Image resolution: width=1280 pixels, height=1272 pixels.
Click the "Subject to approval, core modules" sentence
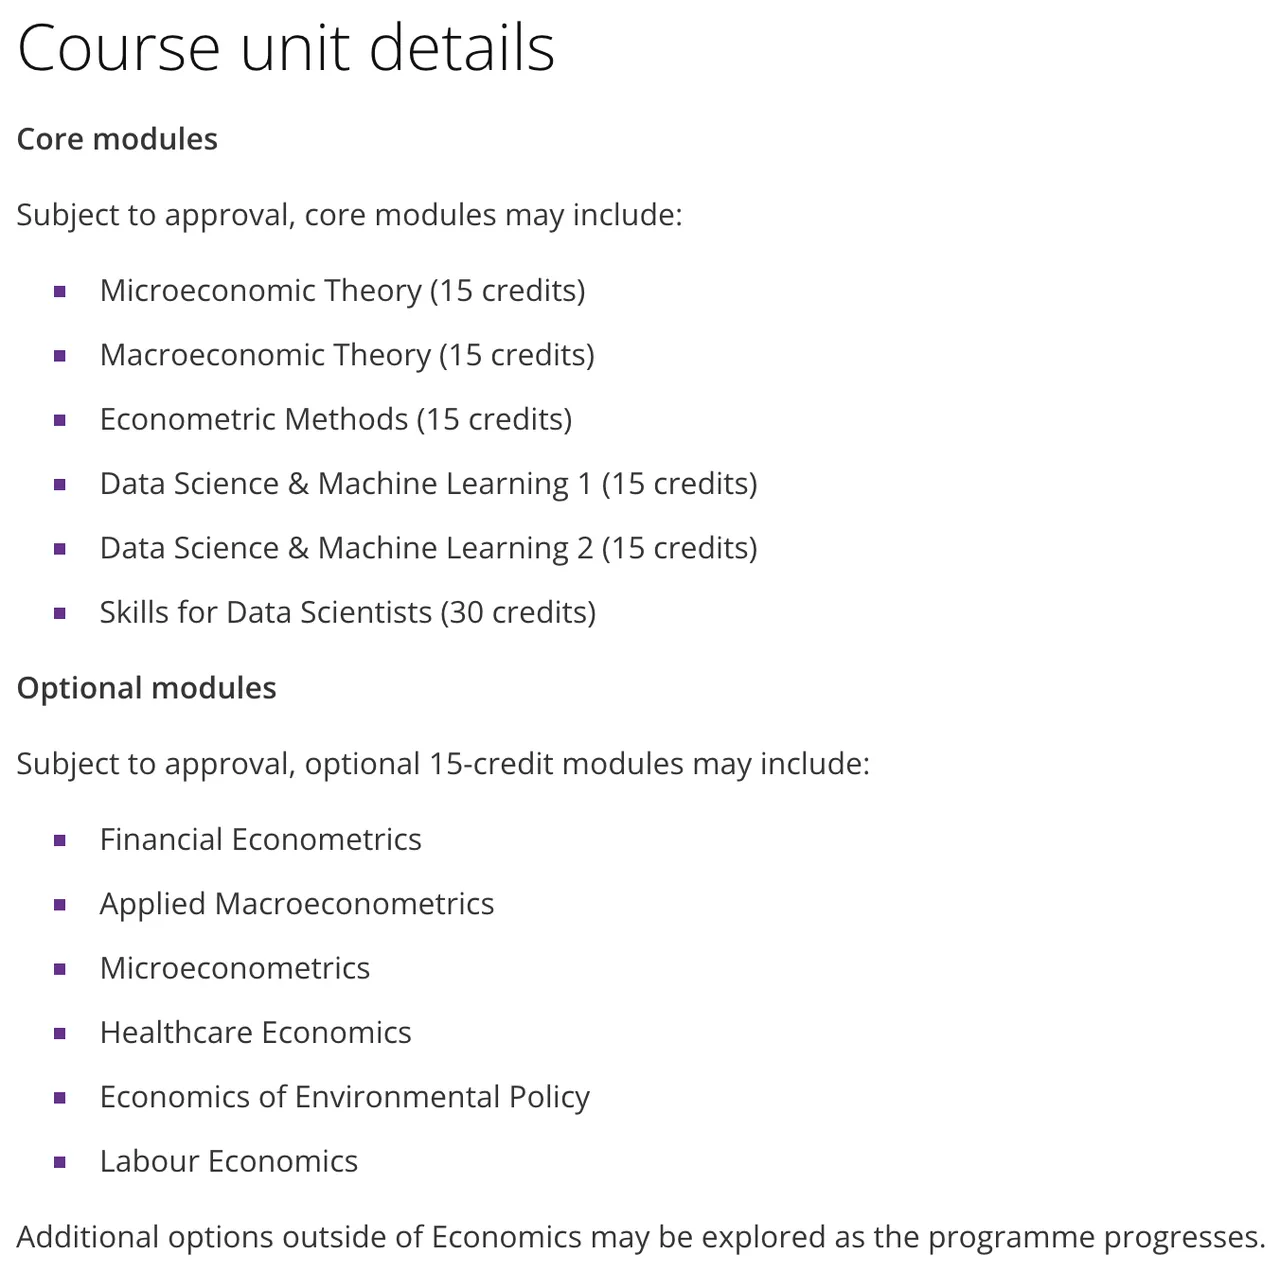[x=349, y=215]
